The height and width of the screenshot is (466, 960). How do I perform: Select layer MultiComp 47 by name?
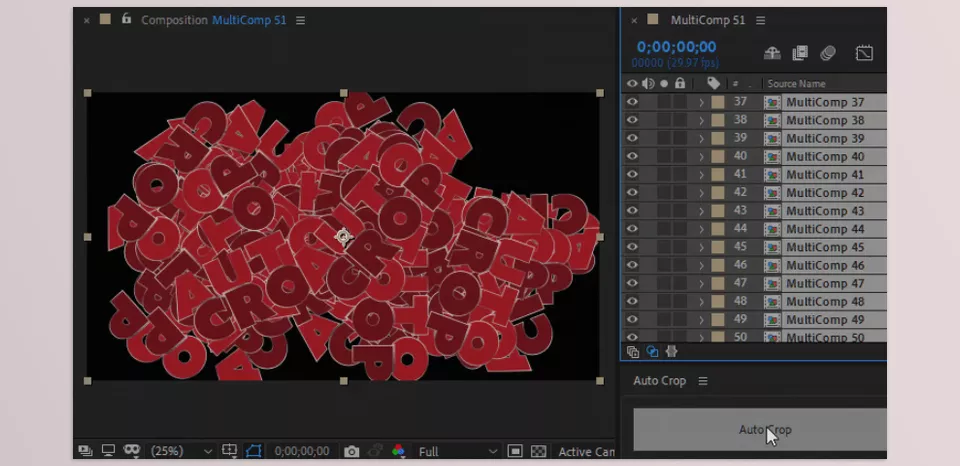pos(825,284)
